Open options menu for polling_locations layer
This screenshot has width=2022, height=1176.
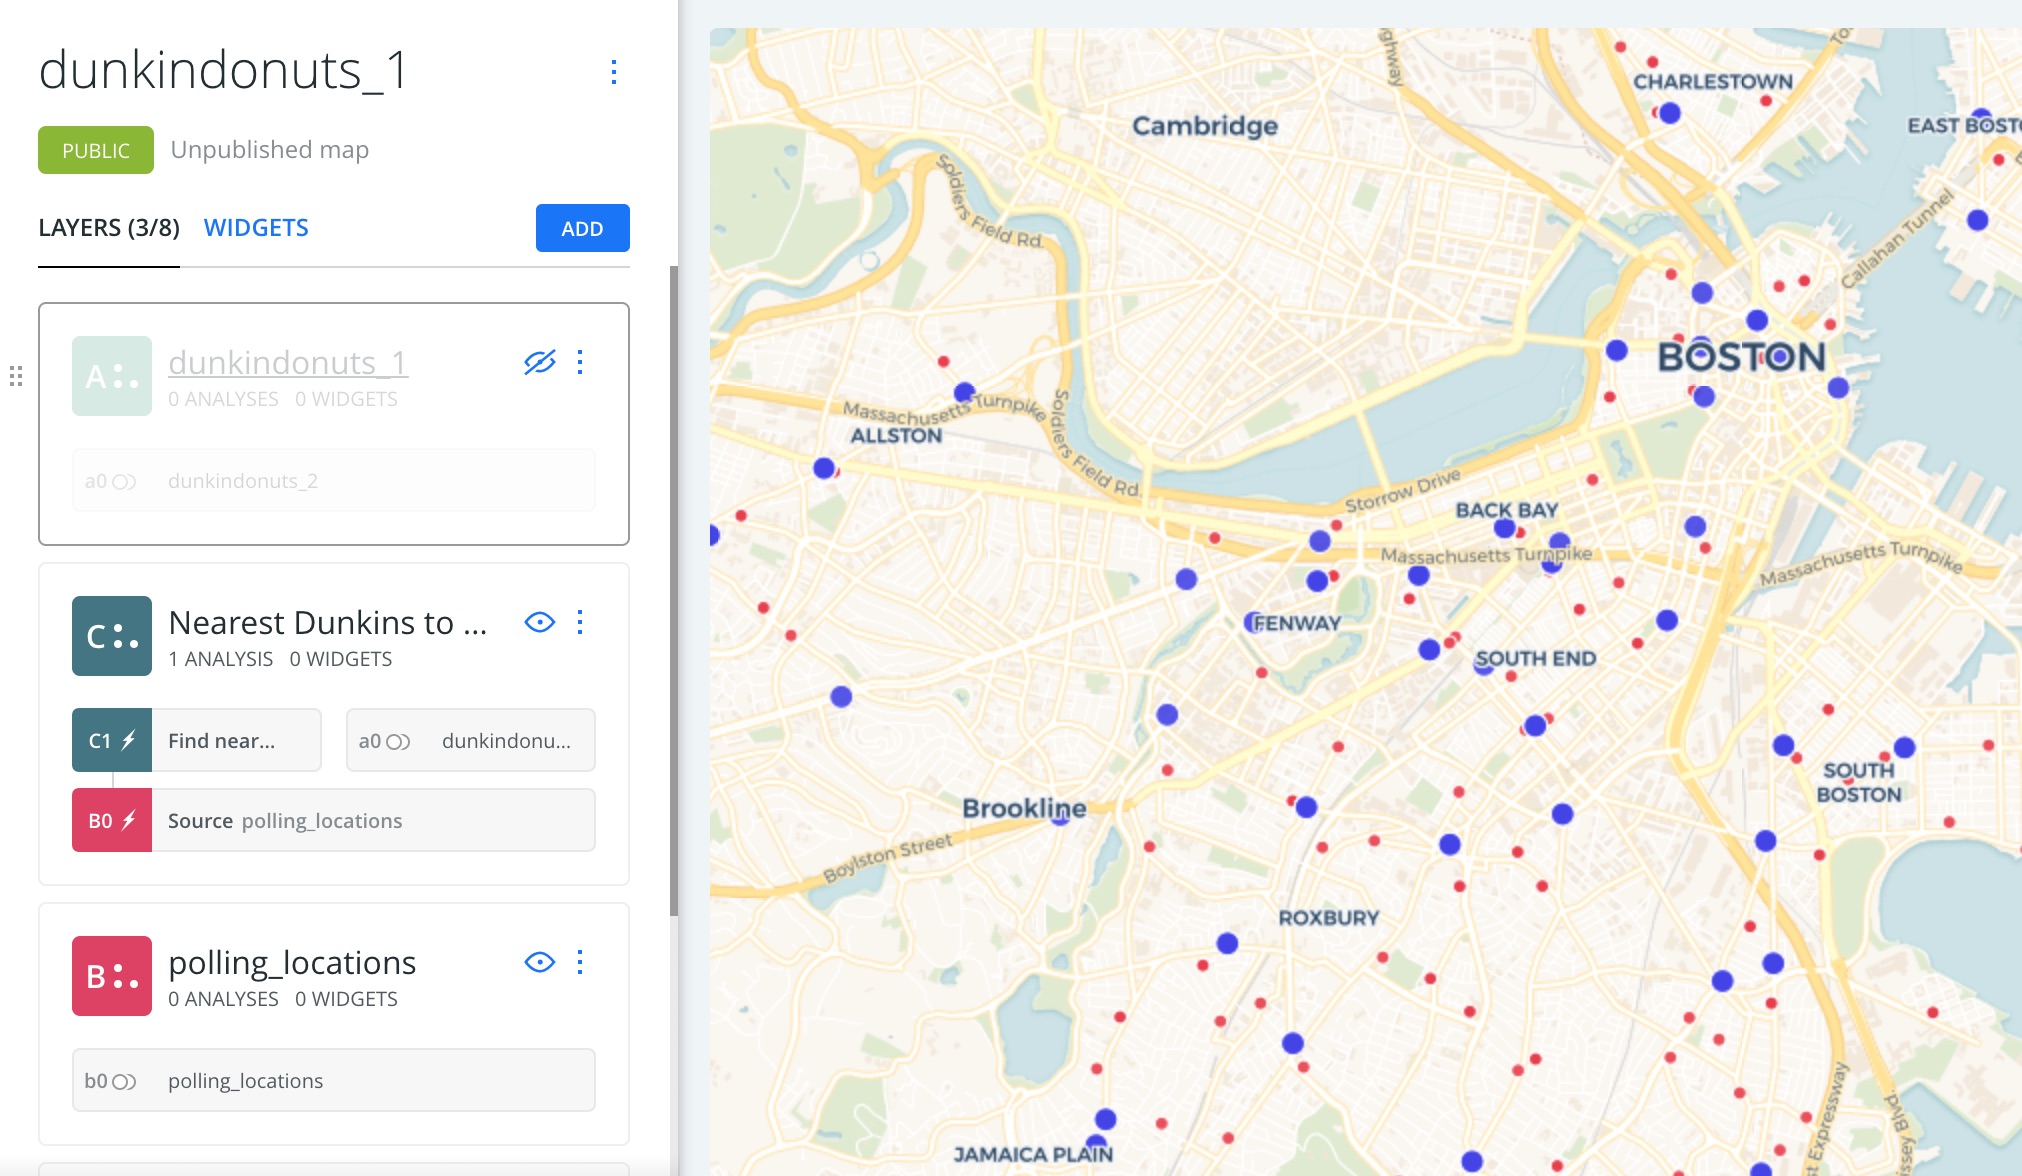(x=580, y=962)
